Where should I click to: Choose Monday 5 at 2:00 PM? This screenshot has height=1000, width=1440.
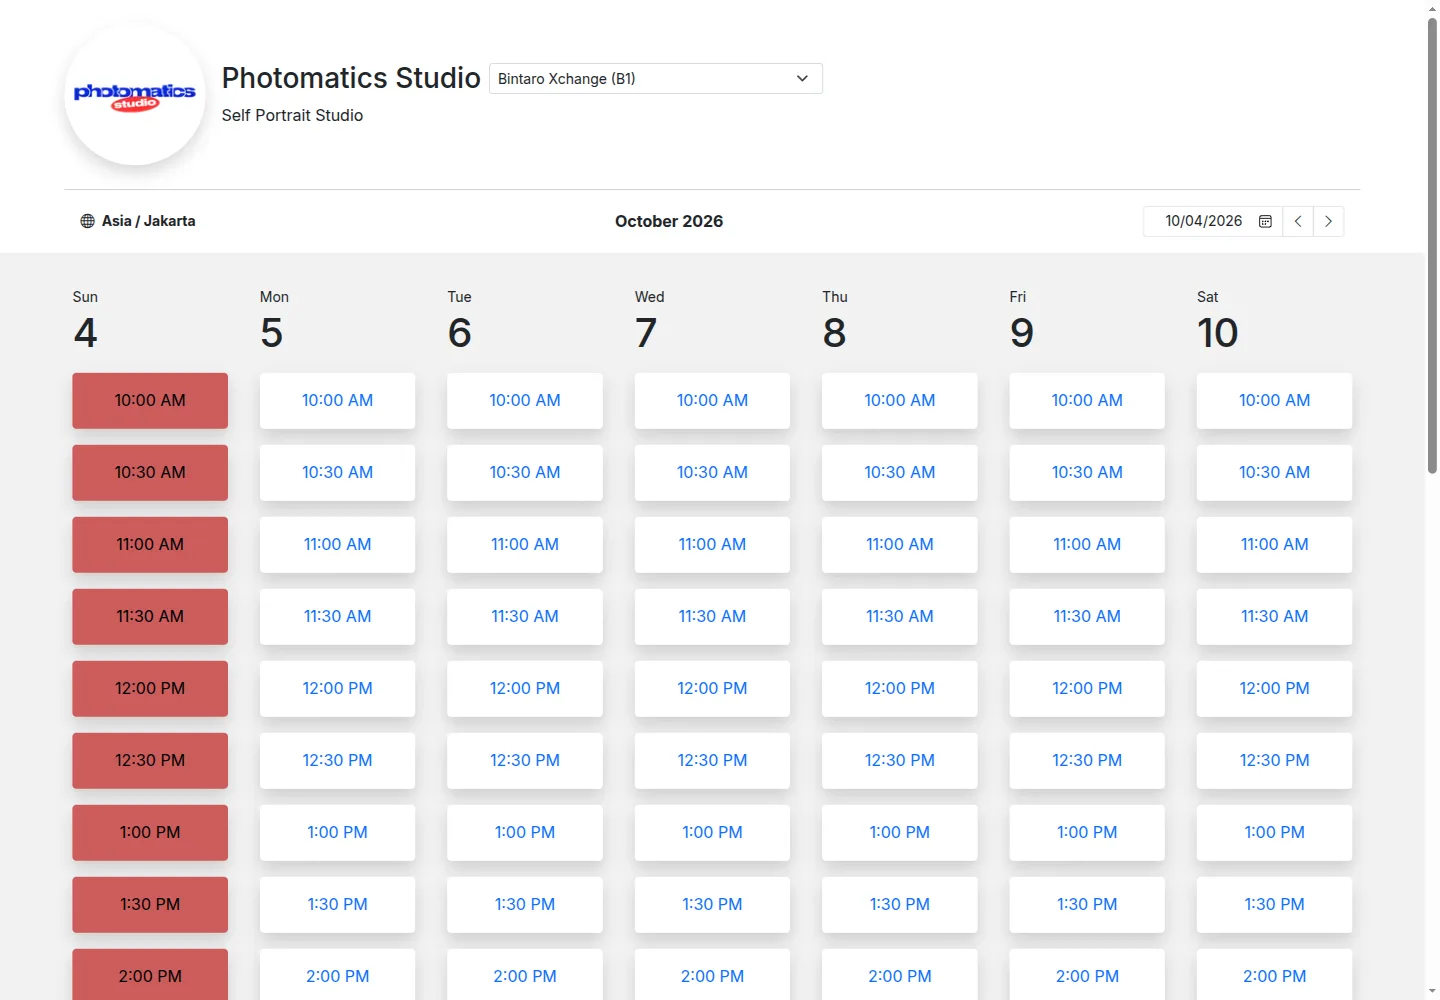(337, 975)
